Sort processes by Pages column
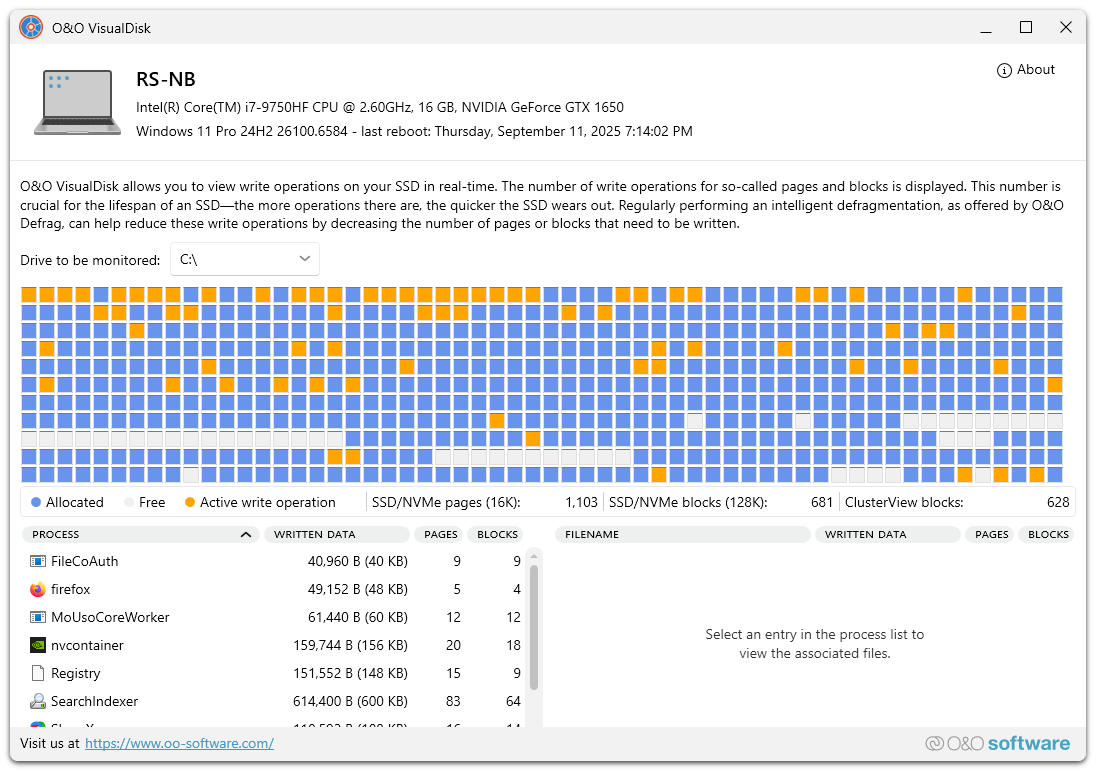1096x771 pixels. coord(440,534)
